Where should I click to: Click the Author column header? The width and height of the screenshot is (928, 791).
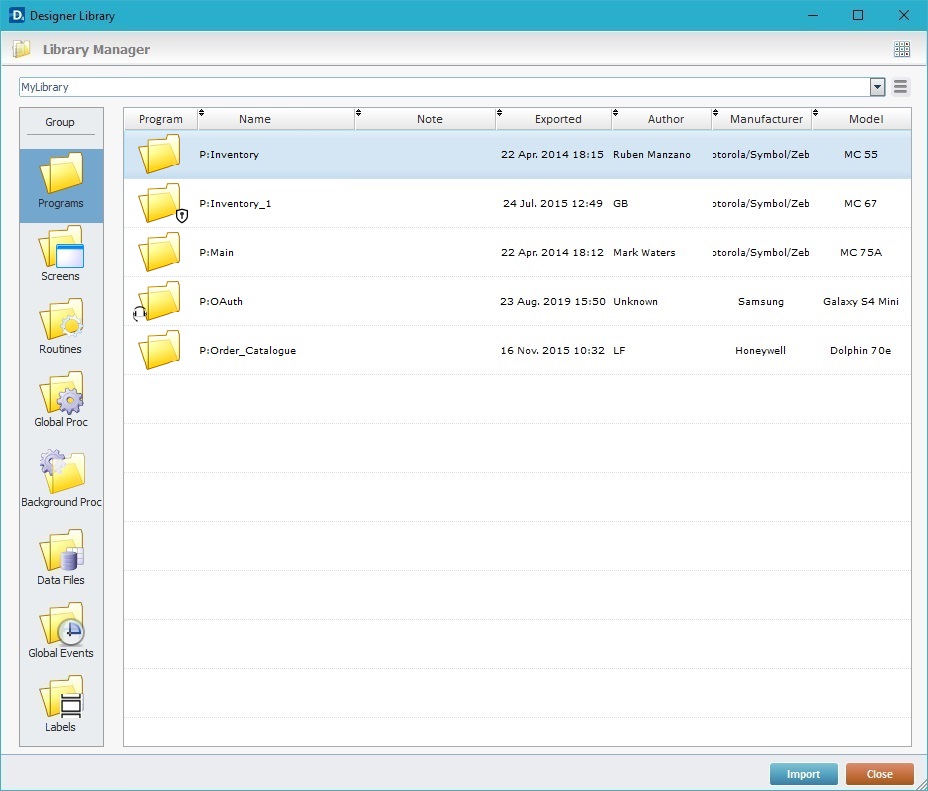point(665,119)
